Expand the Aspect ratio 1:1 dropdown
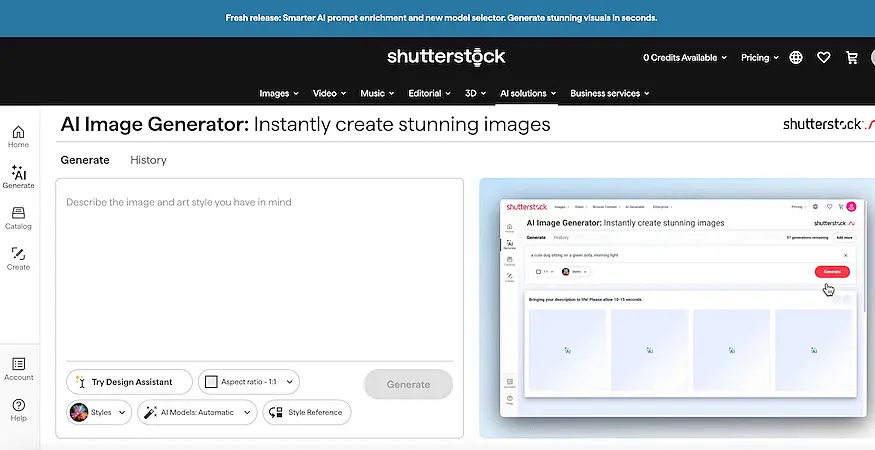Screen dimensions: 875x450 249,382
